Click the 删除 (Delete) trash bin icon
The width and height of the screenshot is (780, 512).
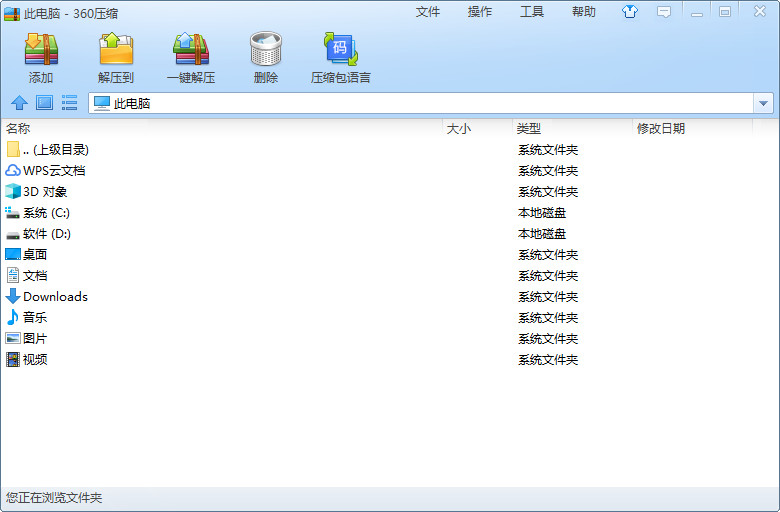[x=266, y=49]
